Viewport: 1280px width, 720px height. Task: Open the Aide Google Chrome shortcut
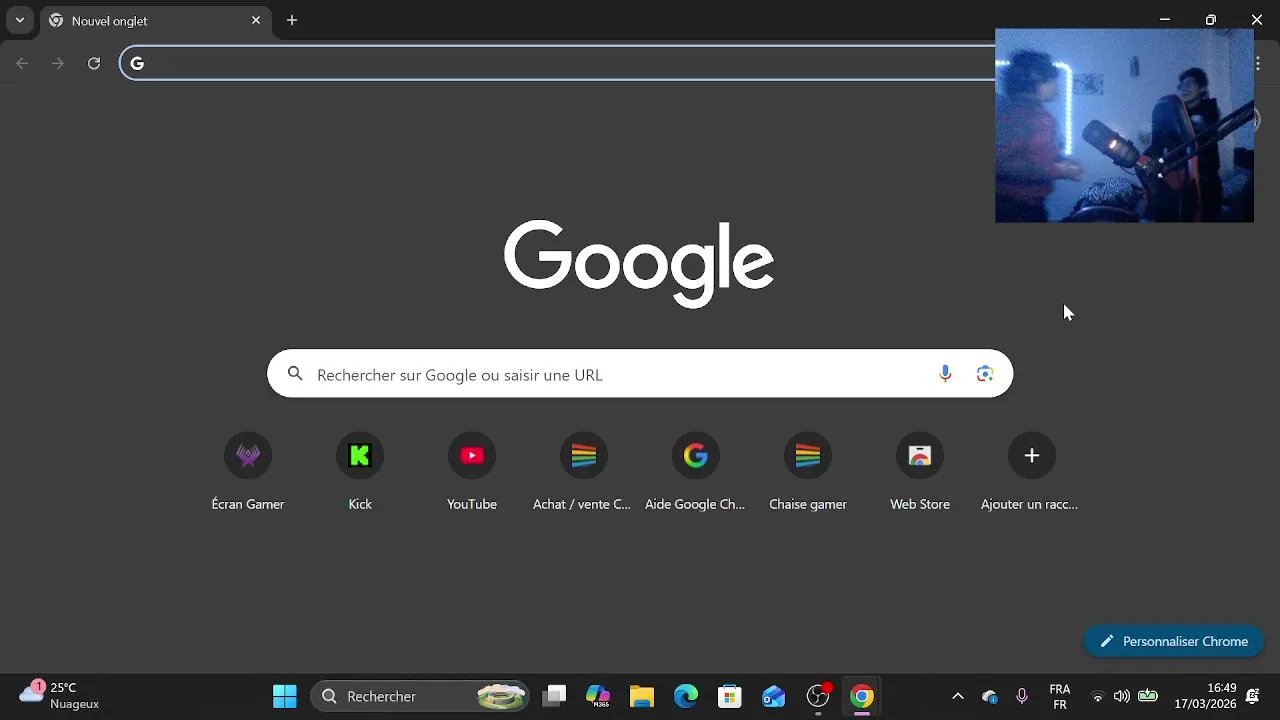pyautogui.click(x=696, y=472)
